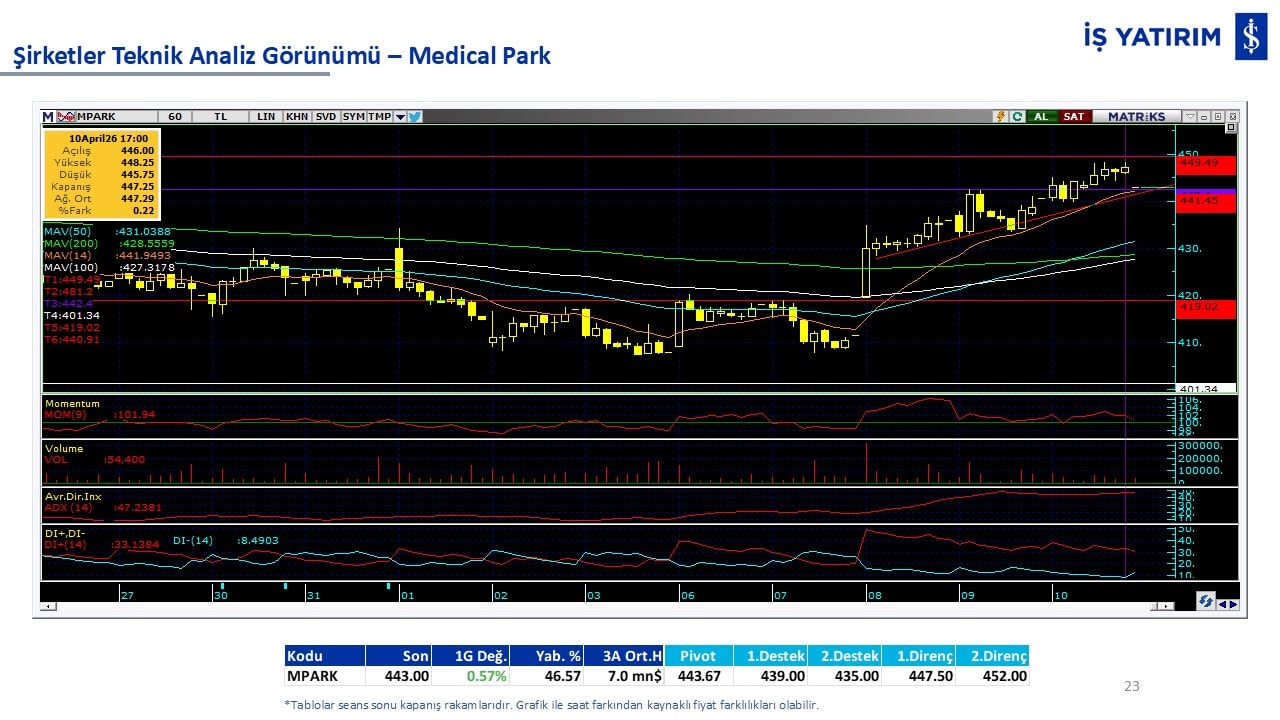Screen dimensions: 1280x720
Task: Click the blue sync arrows icon
Action: [1206, 602]
